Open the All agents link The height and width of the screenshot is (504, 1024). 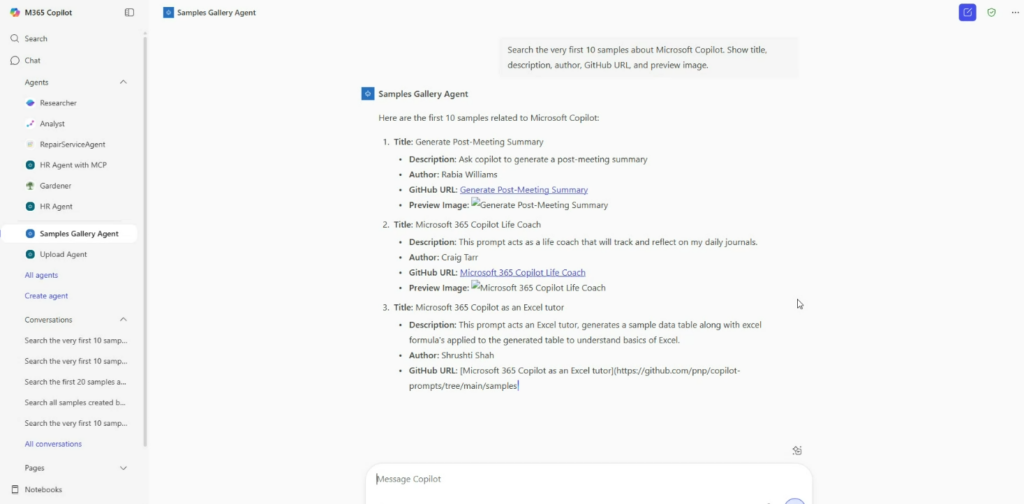coord(41,276)
